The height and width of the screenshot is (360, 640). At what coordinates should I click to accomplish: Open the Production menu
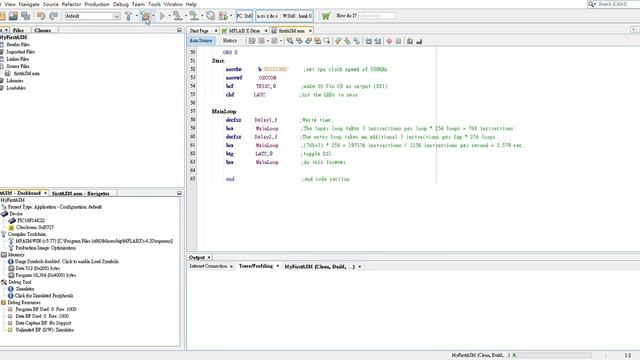point(97,4)
